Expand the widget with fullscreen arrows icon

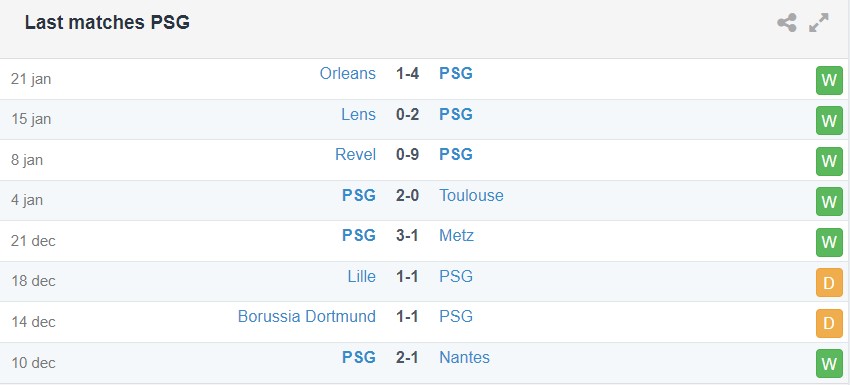click(x=819, y=23)
